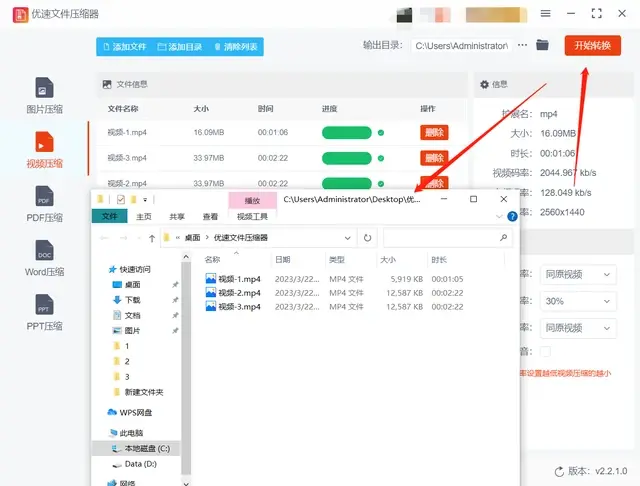Select the 视频压缩 video compression tool
This screenshot has height=486, width=640.
click(44, 150)
